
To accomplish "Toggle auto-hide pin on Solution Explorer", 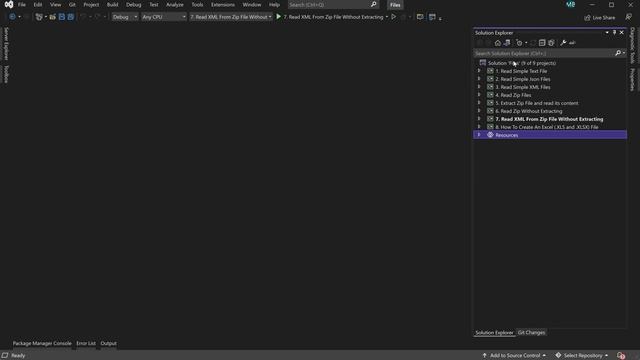I will point(614,32).
